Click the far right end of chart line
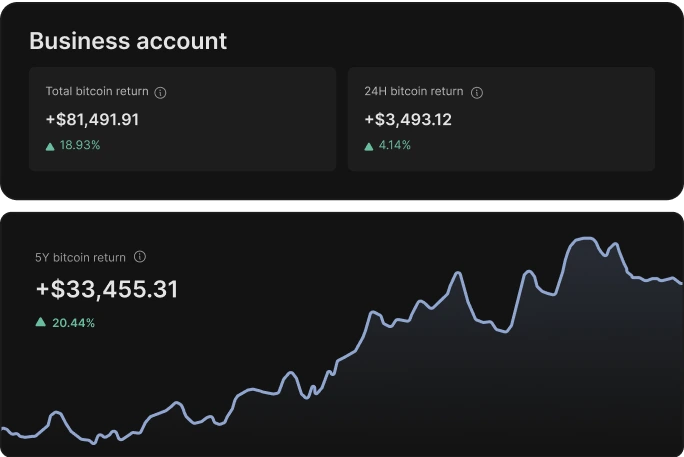 pyautogui.click(x=680, y=283)
